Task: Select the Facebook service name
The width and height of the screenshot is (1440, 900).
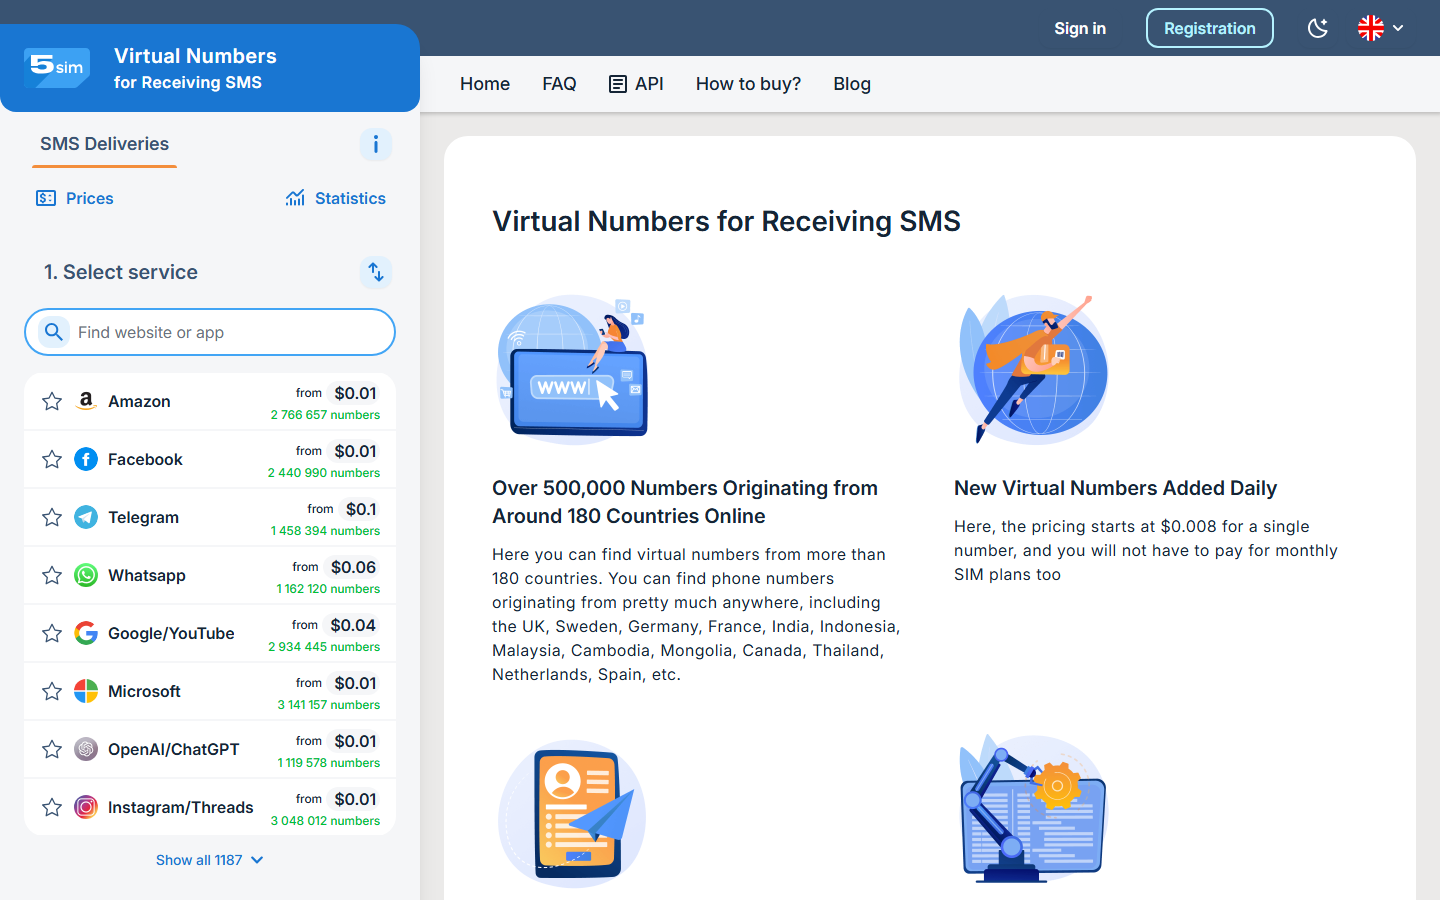Action: pos(145,459)
